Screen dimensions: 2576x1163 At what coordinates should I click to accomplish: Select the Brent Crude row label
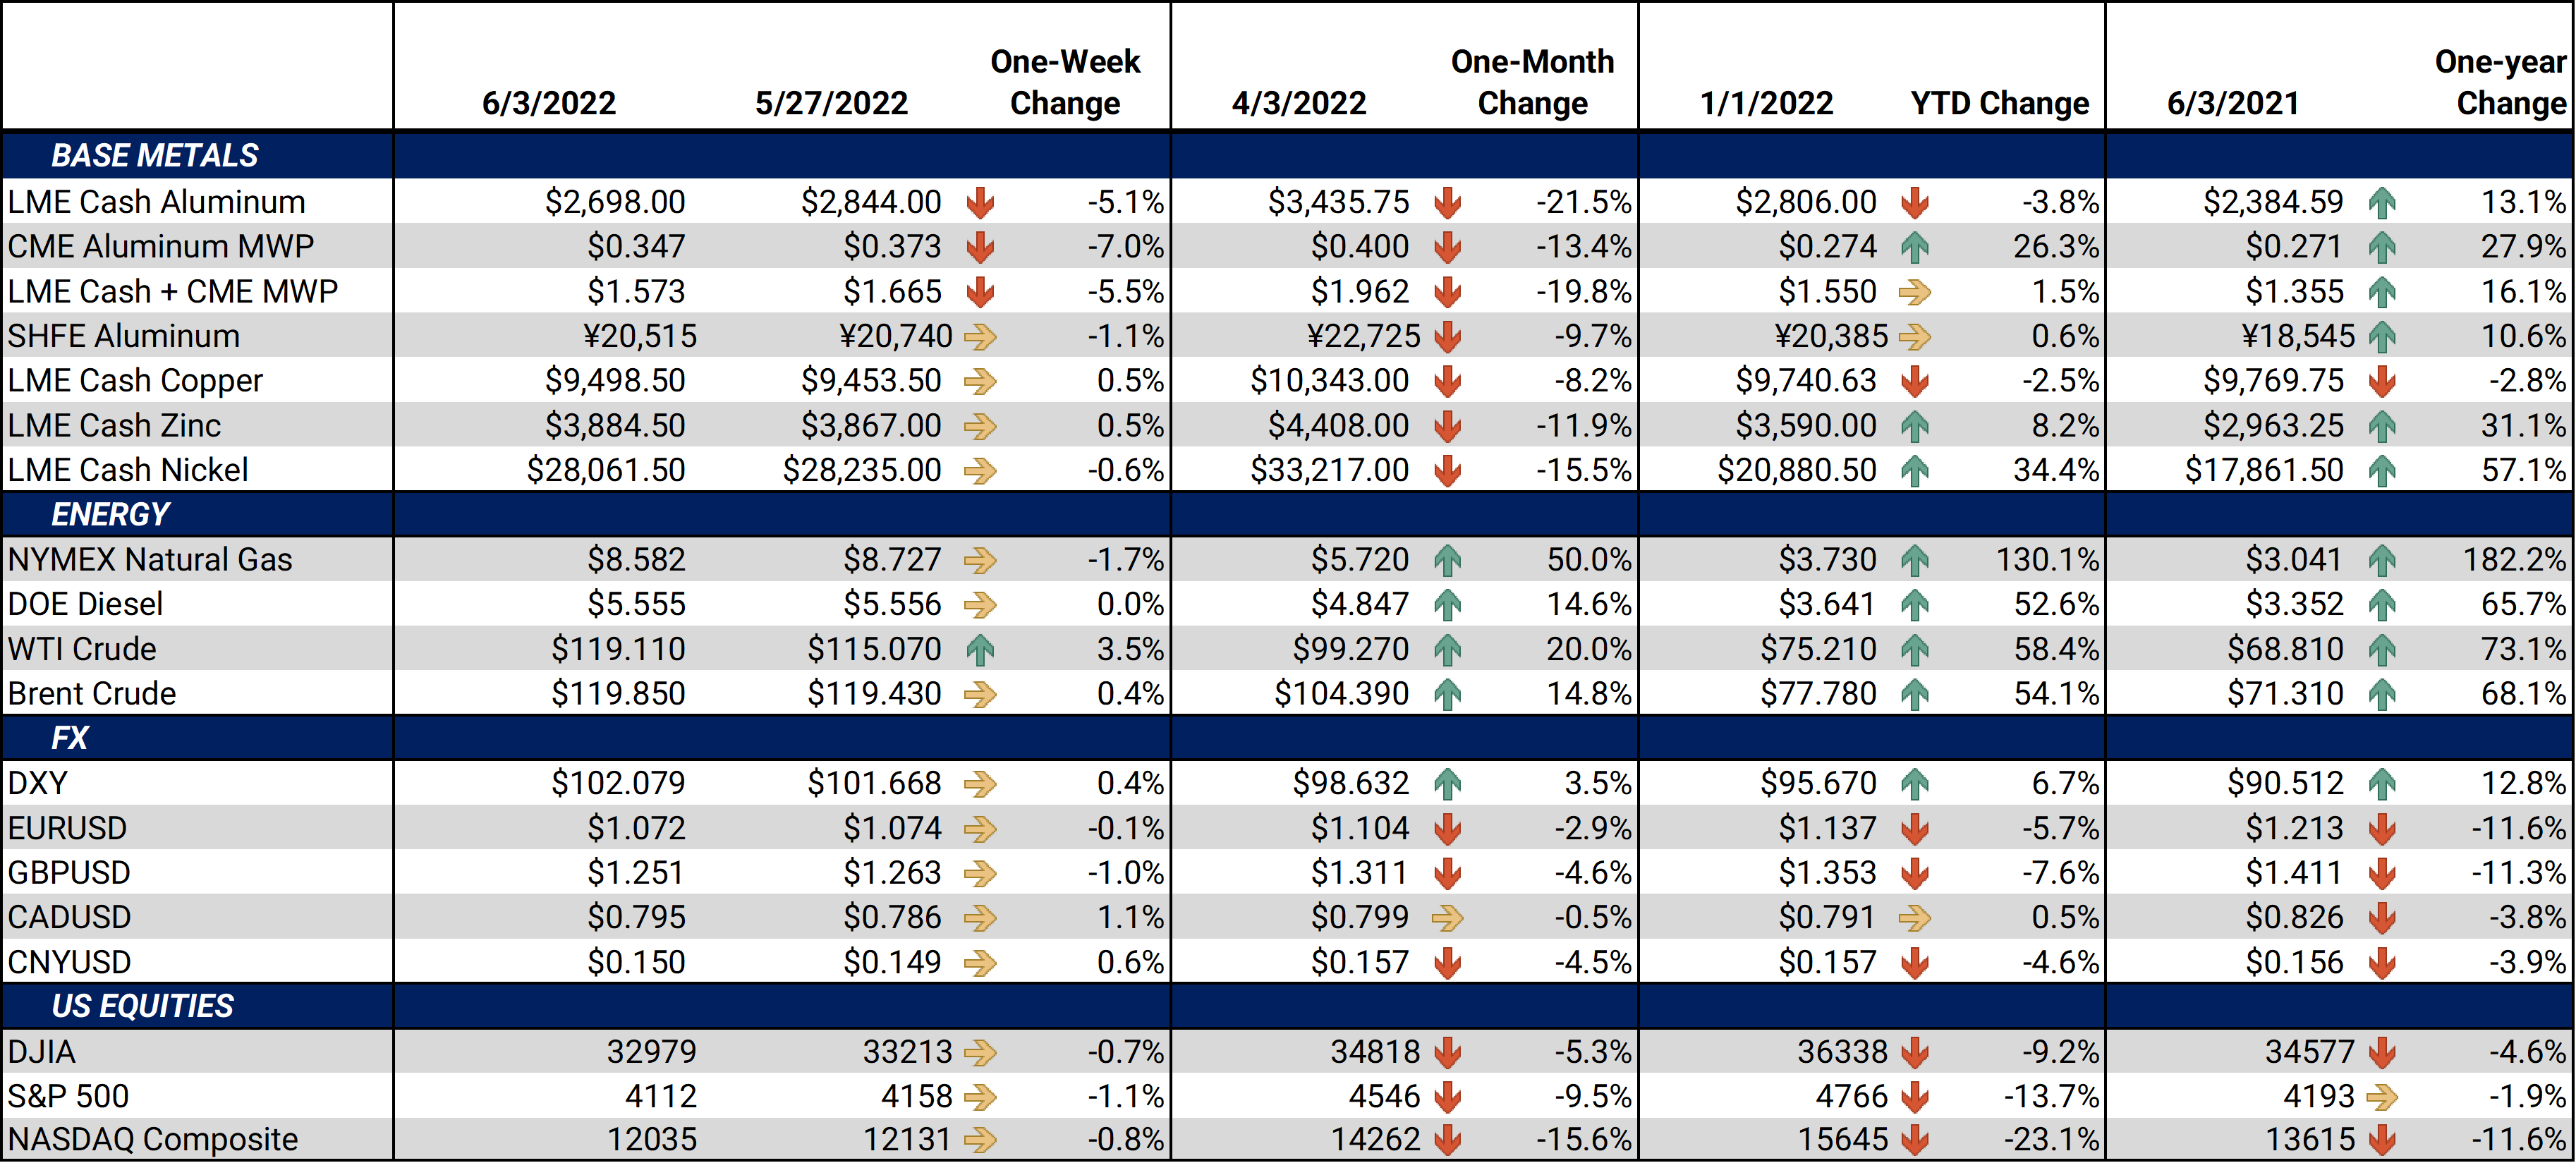[92, 693]
